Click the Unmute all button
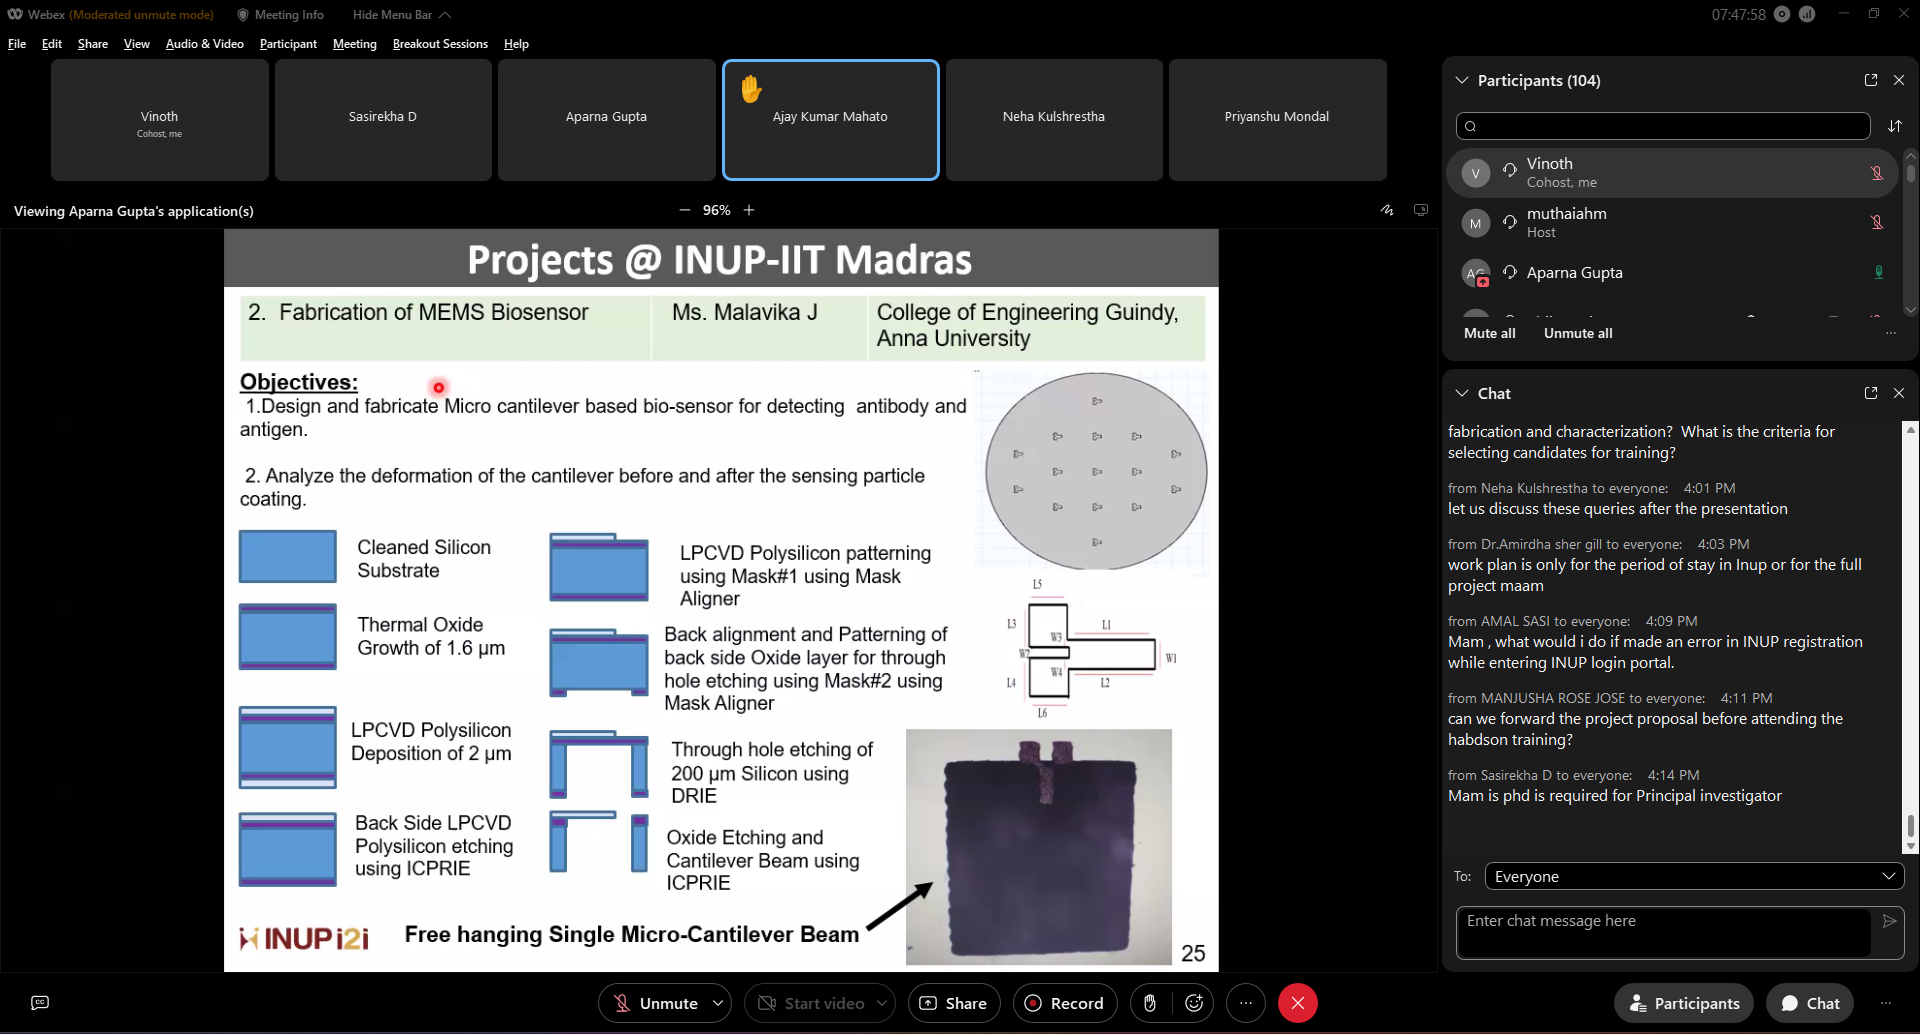The width and height of the screenshot is (1920, 1034). (x=1578, y=333)
